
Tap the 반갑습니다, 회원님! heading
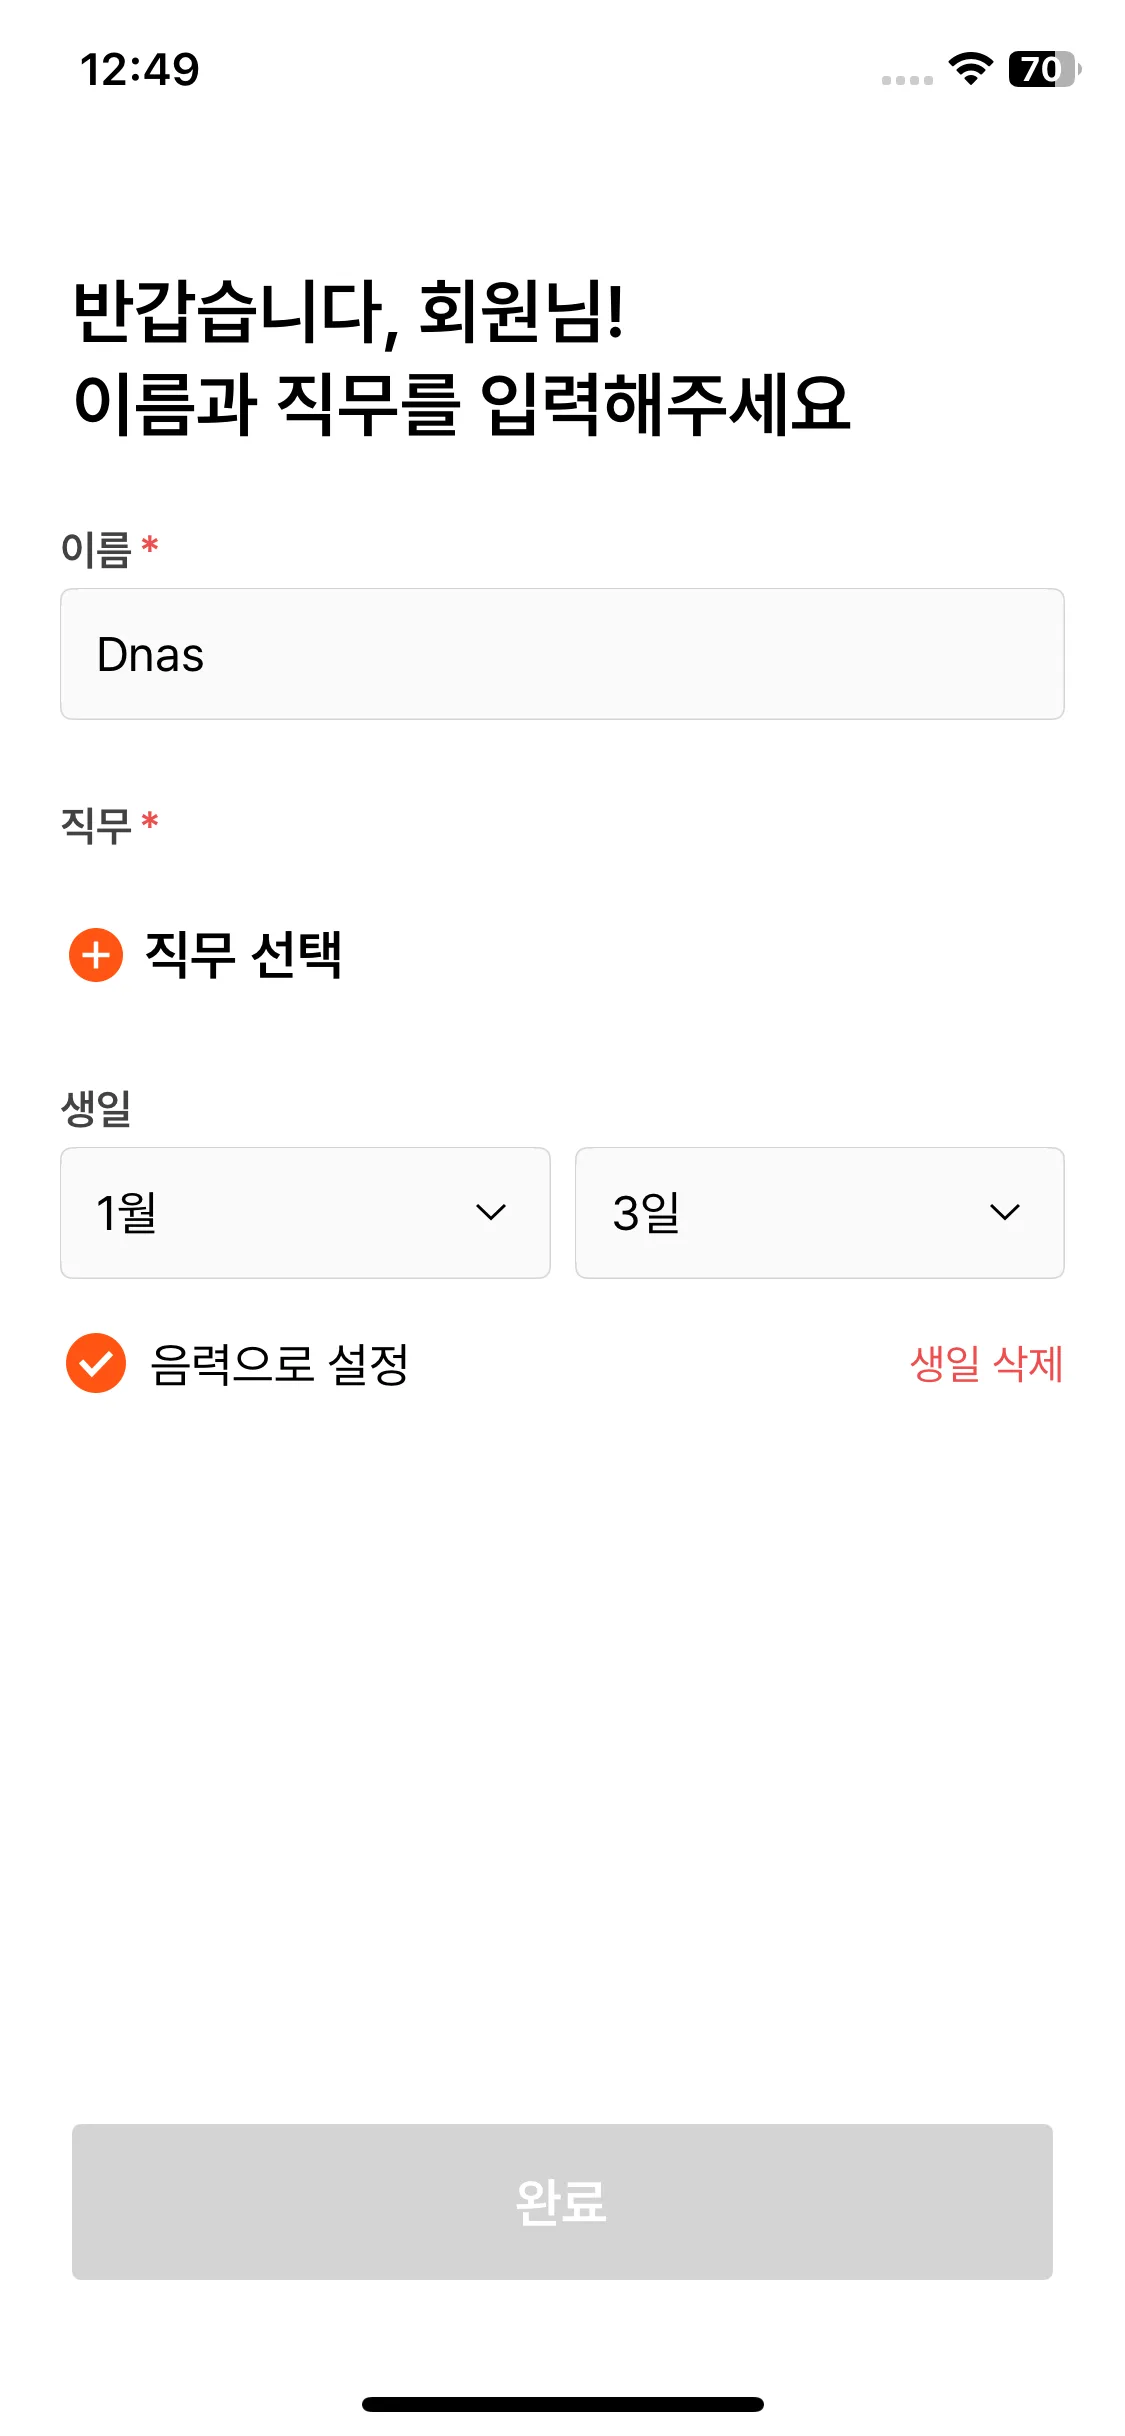pos(350,312)
